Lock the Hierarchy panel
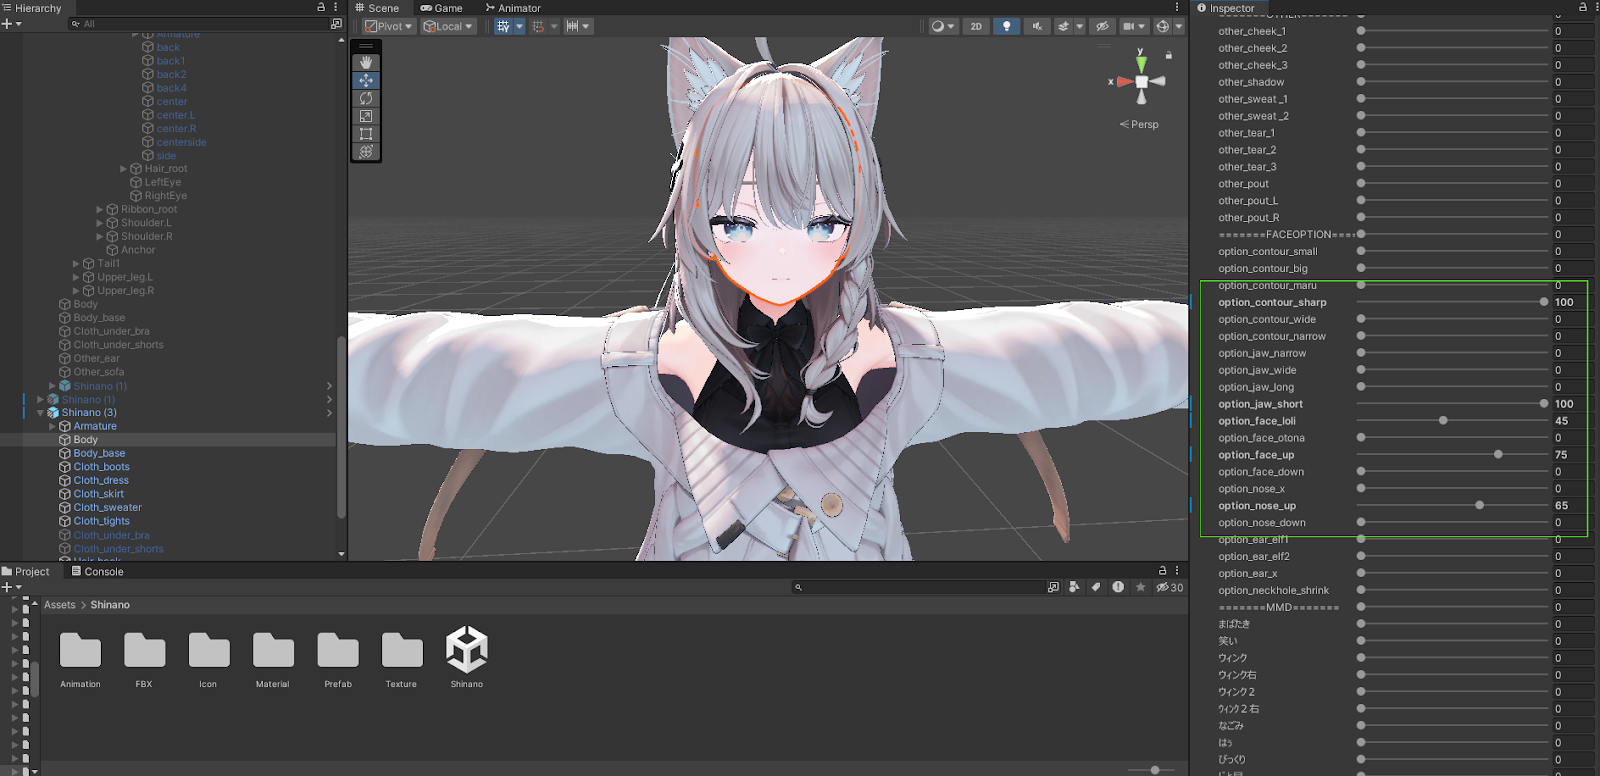This screenshot has height=776, width=1600. pyautogui.click(x=321, y=7)
